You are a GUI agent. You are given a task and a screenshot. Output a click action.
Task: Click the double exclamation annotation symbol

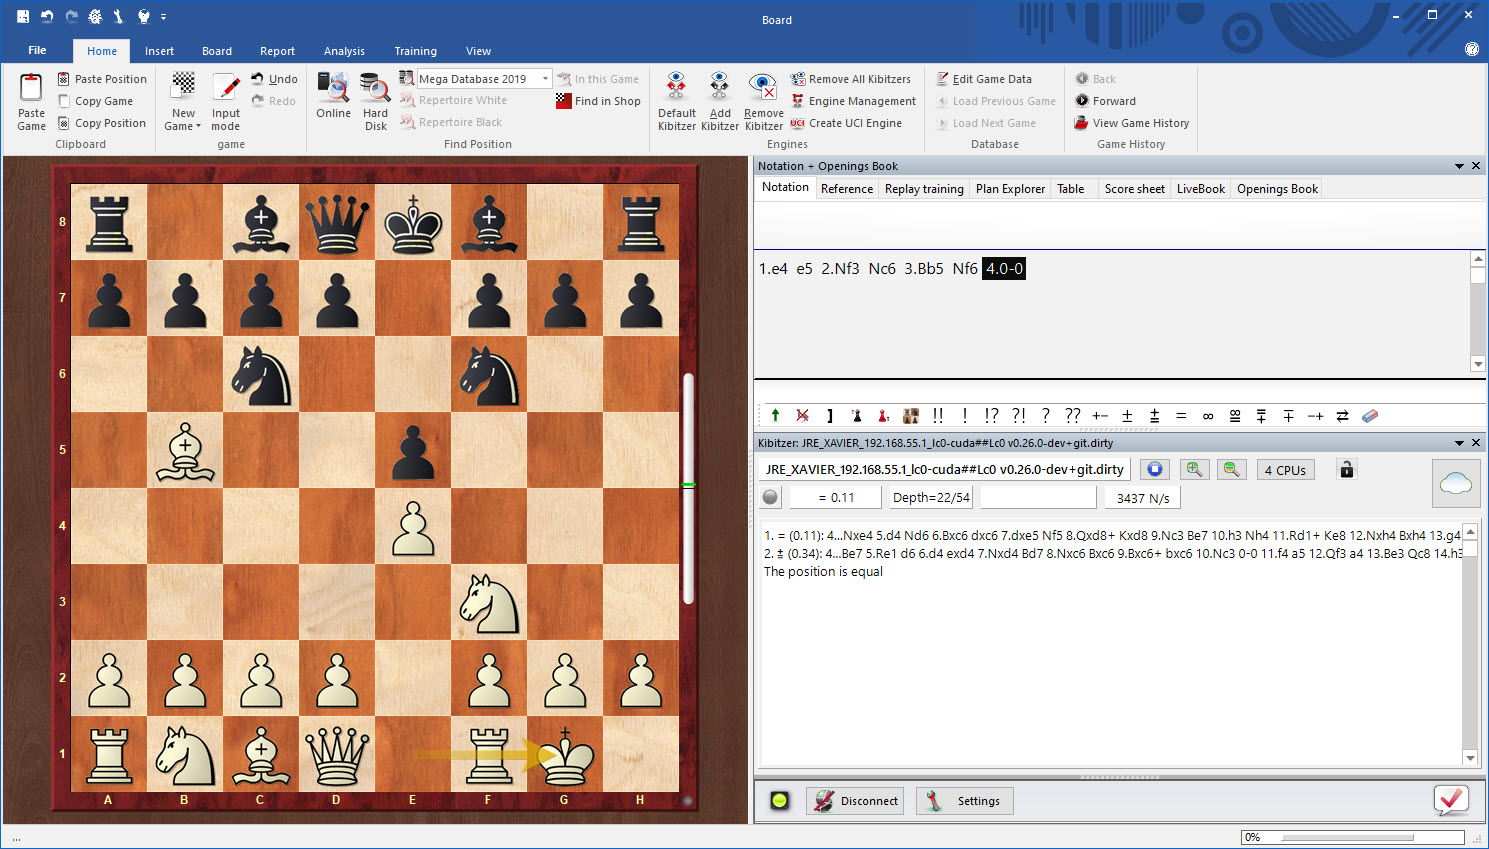pyautogui.click(x=937, y=416)
